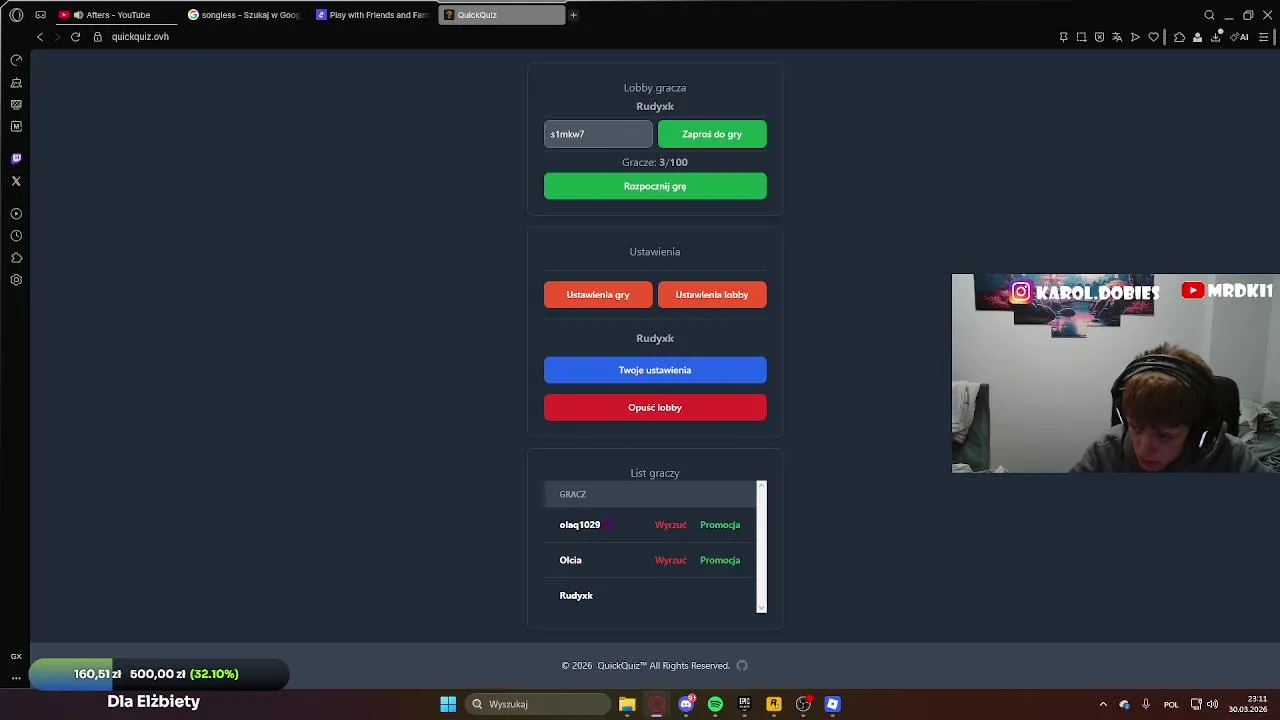
Task: Open the X (Twitter) sidebar icon
Action: point(16,181)
